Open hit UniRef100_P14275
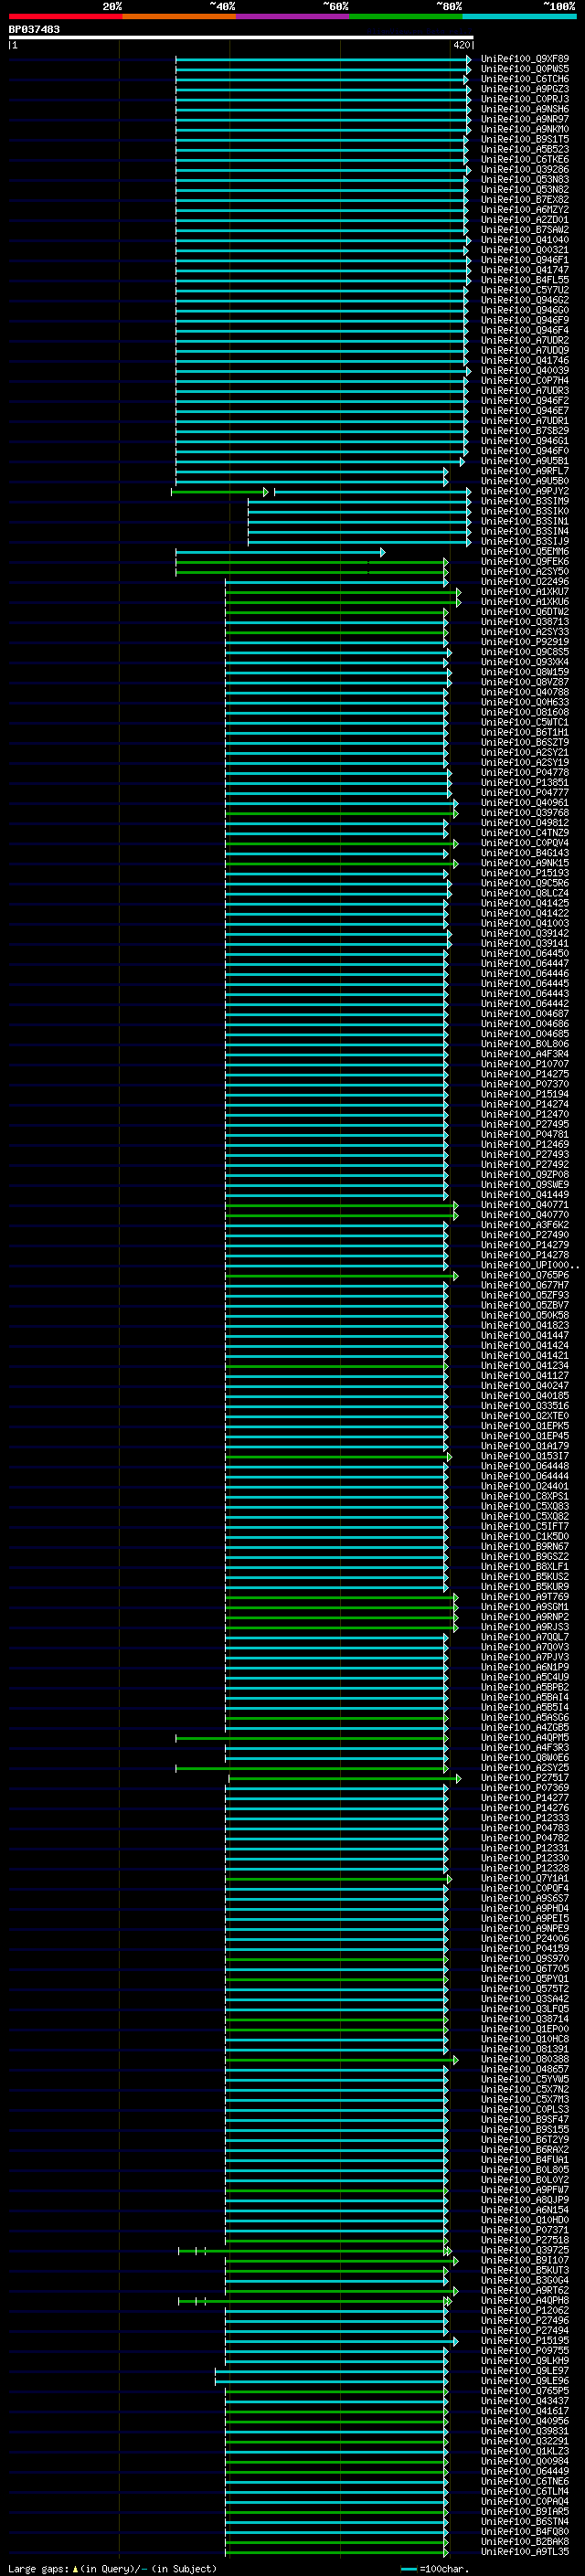The width and height of the screenshot is (585, 2576). (x=525, y=1075)
